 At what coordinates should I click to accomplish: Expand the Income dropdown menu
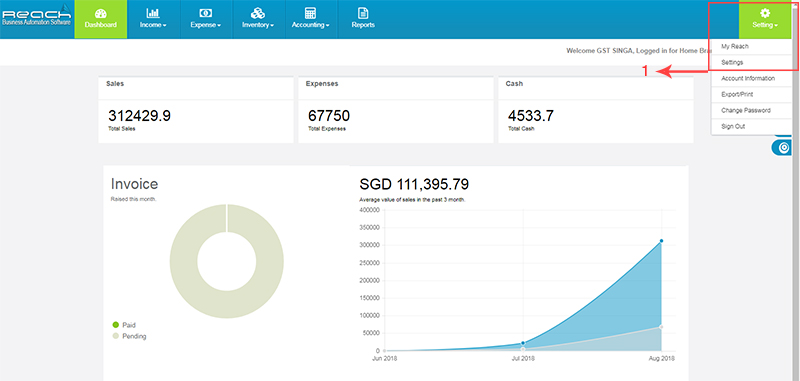click(x=153, y=24)
